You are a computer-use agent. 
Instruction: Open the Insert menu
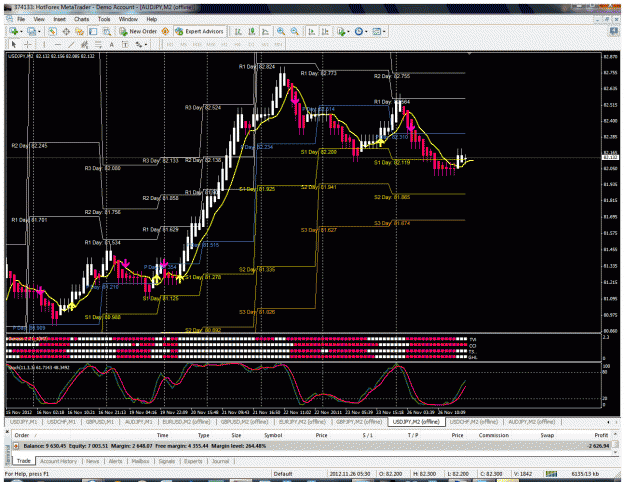[x=59, y=19]
